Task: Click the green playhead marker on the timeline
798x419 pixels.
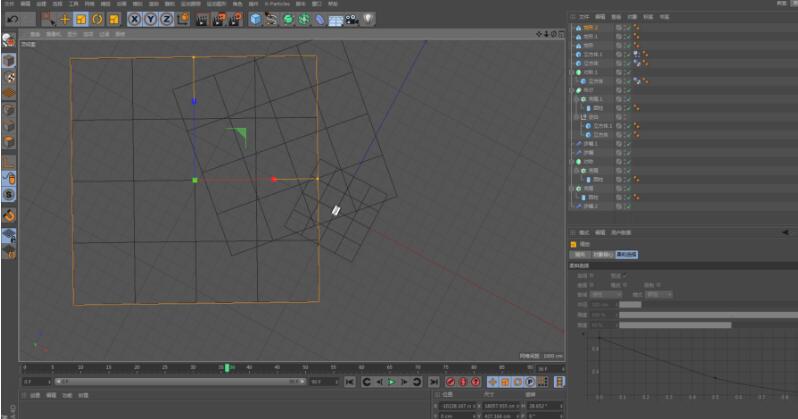Action: point(229,367)
